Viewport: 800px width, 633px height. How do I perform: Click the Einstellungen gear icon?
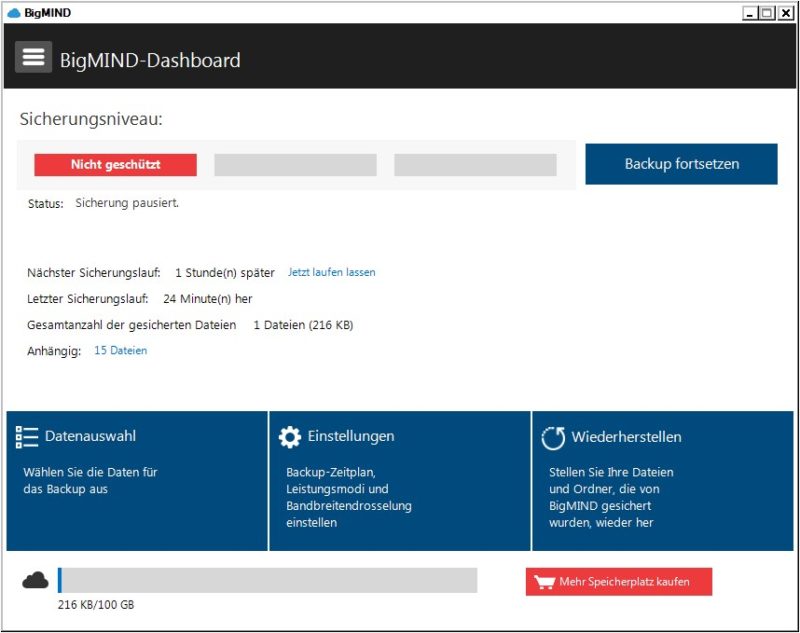(x=290, y=437)
